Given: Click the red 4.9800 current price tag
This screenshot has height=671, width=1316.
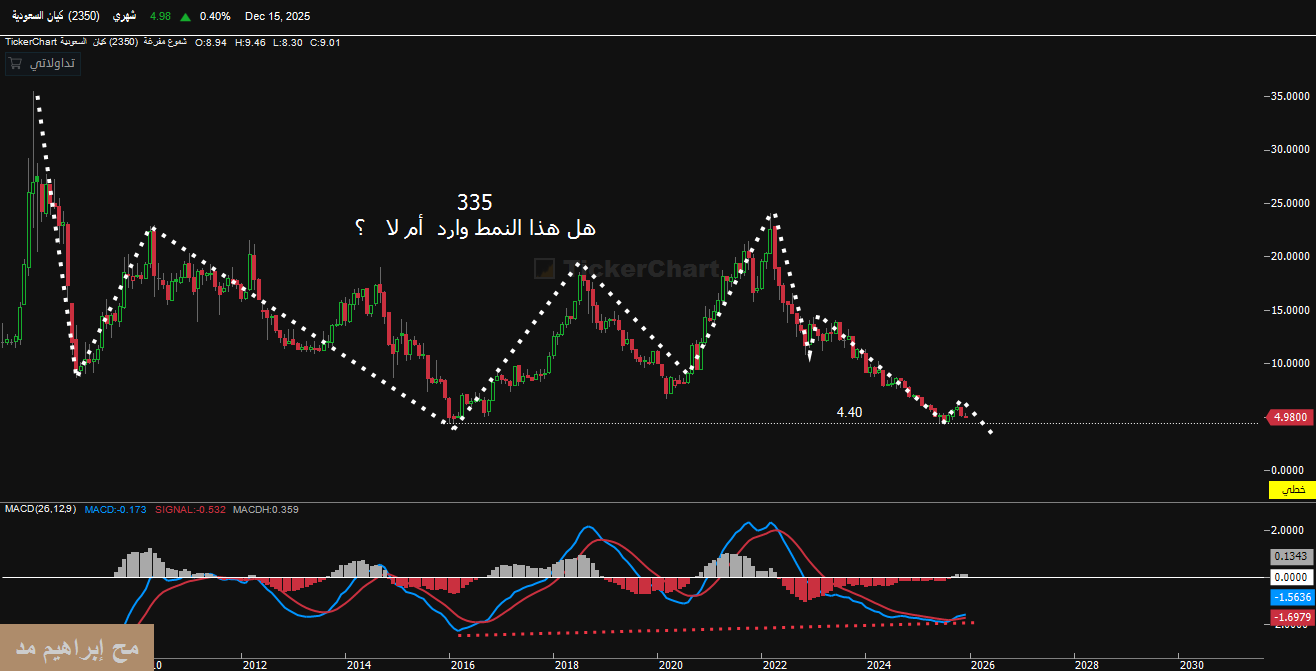Looking at the screenshot, I should tap(1289, 417).
